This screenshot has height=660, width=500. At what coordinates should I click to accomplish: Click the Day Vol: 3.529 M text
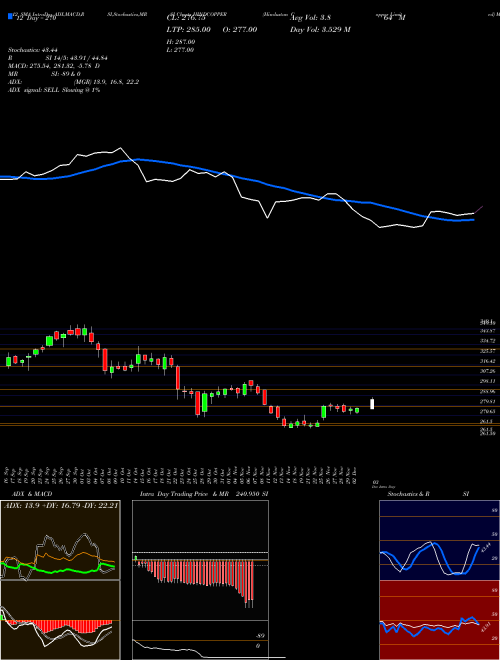321,29
